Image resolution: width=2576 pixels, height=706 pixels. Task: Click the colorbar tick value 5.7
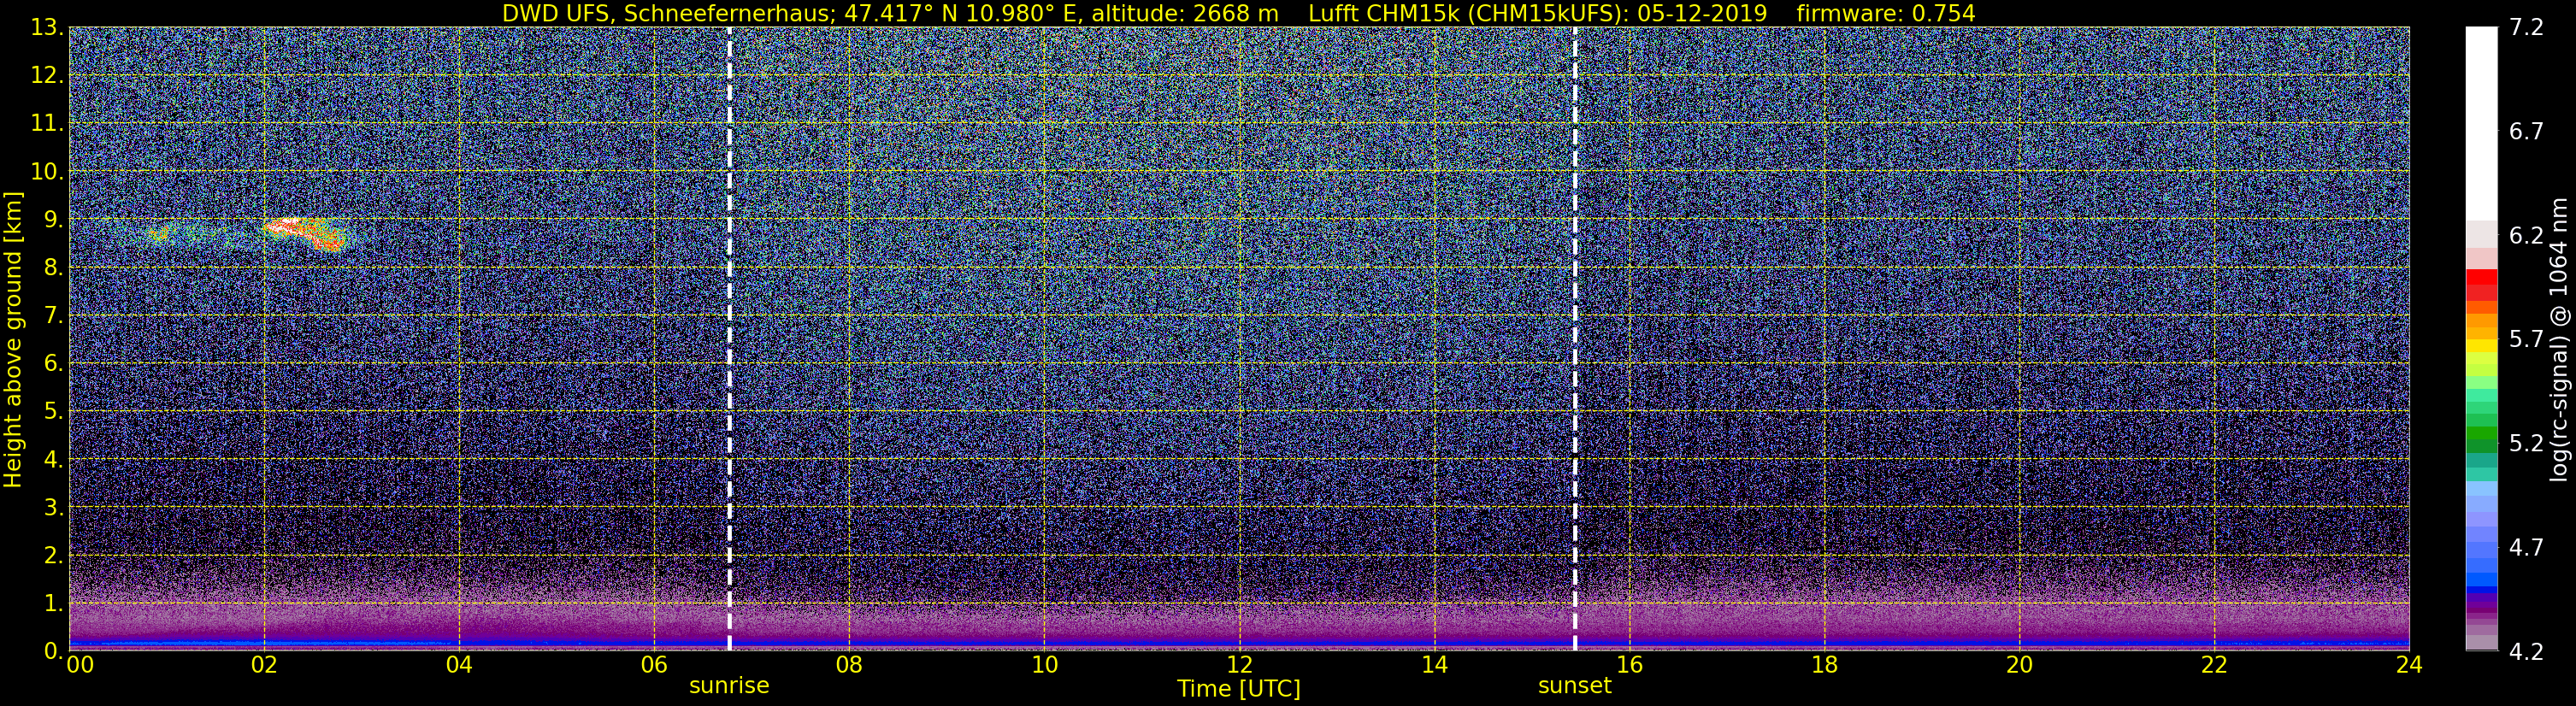point(2526,340)
